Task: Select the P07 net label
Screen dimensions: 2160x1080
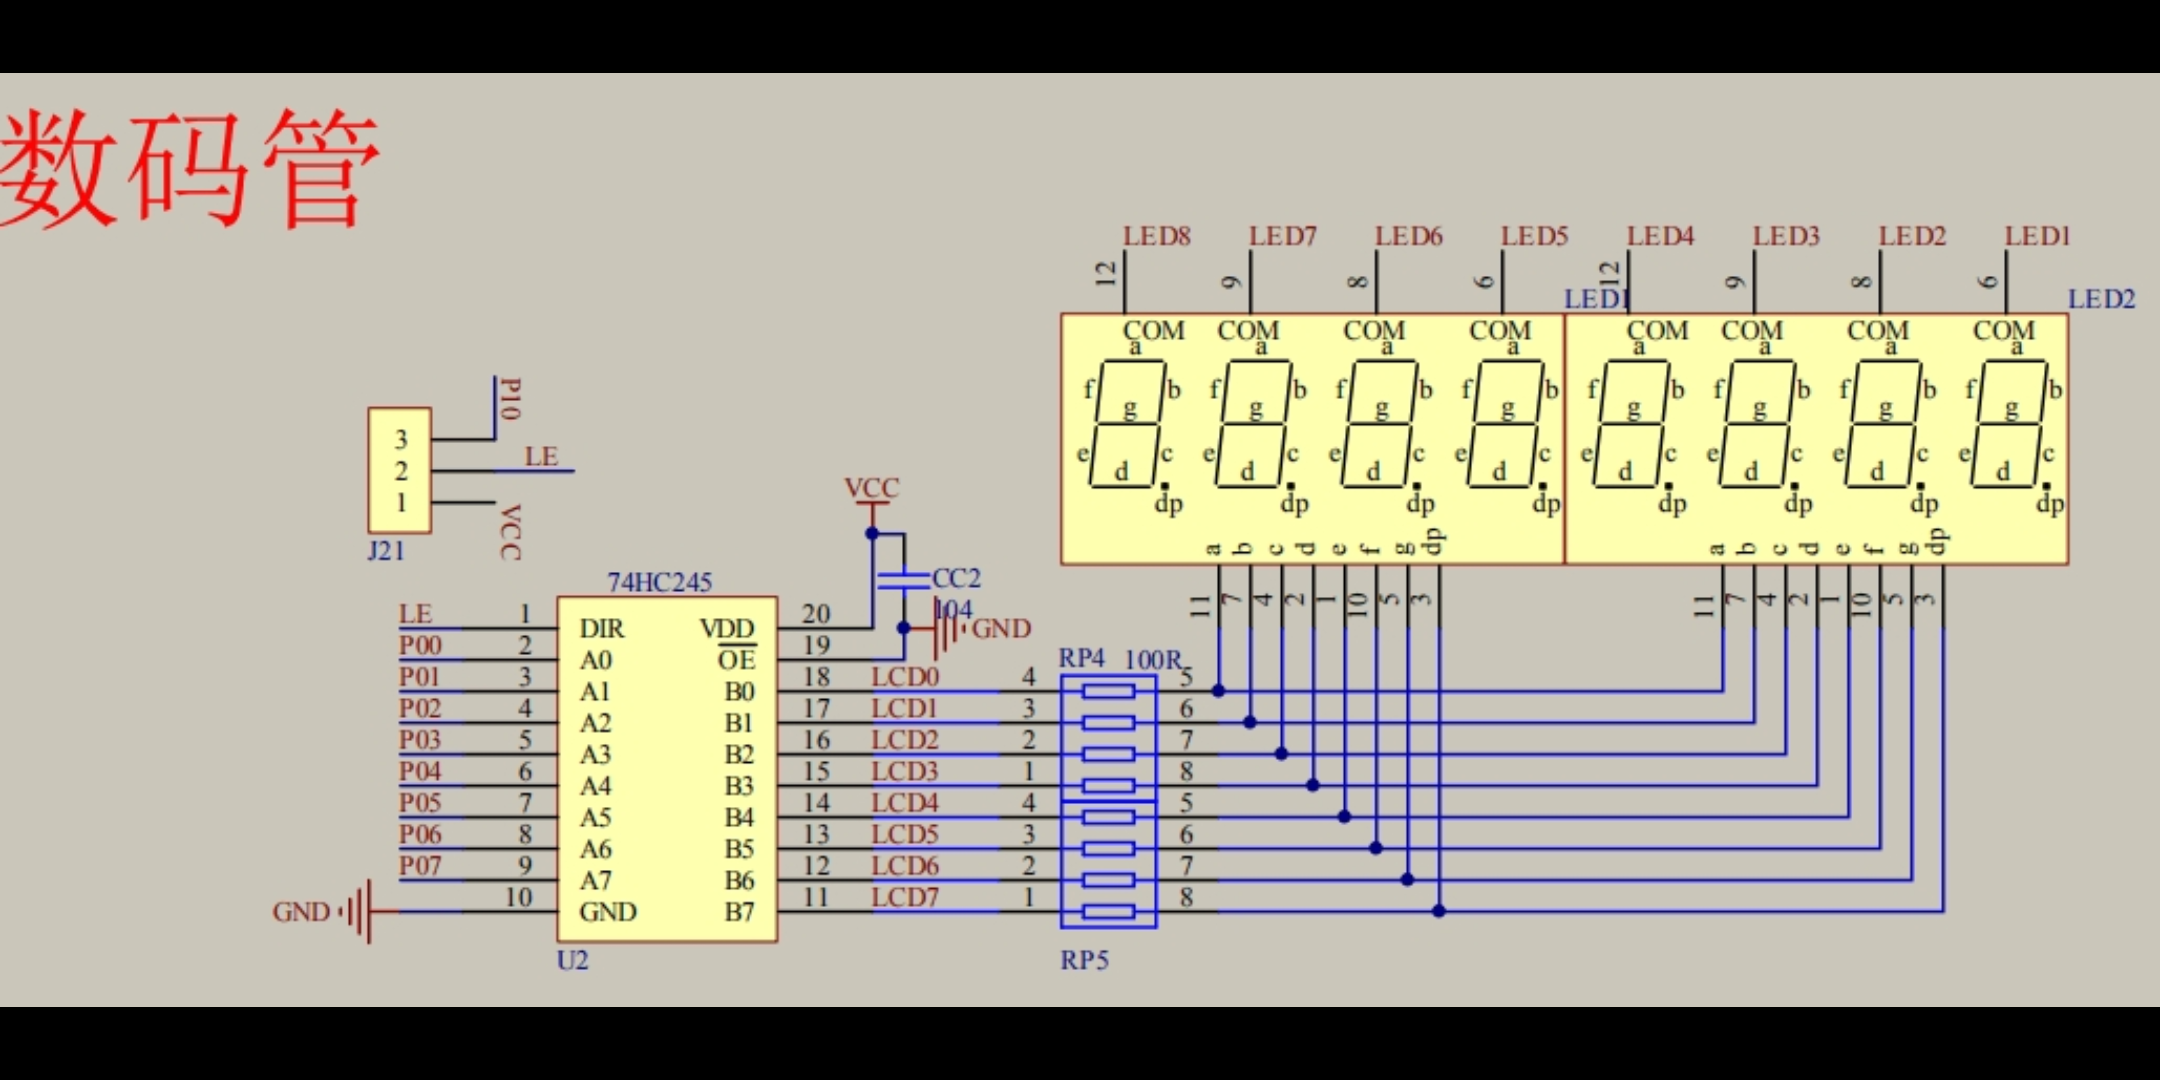Action: pyautogui.click(x=420, y=865)
